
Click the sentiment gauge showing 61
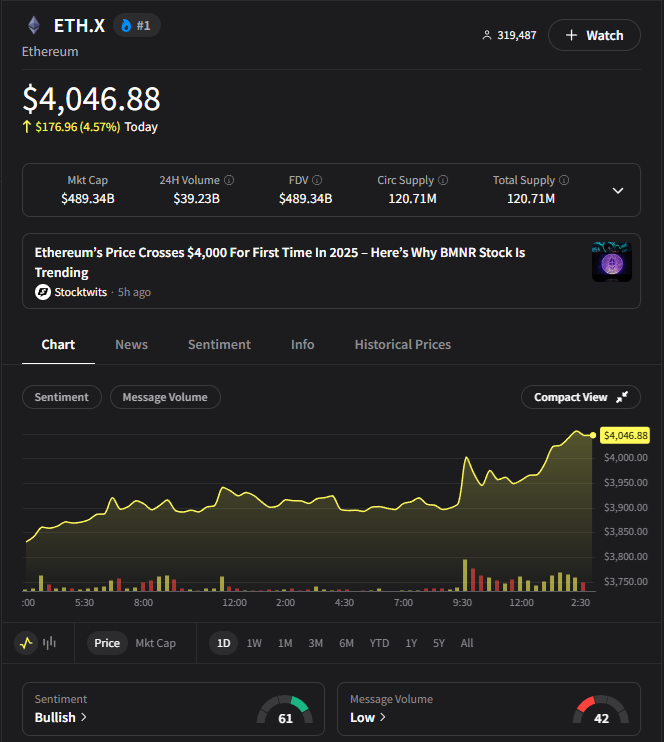[285, 710]
